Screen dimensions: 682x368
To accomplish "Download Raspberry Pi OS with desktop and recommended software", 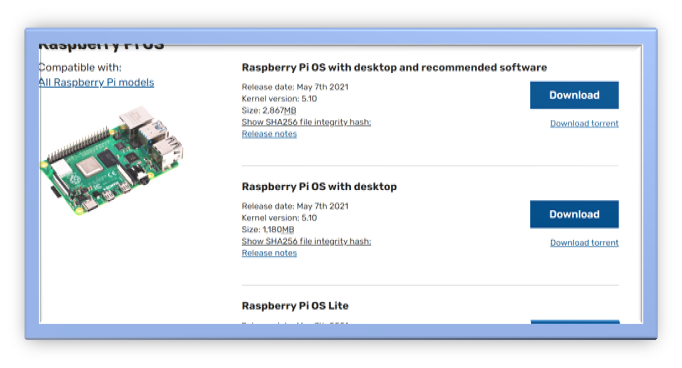I will (x=574, y=95).
